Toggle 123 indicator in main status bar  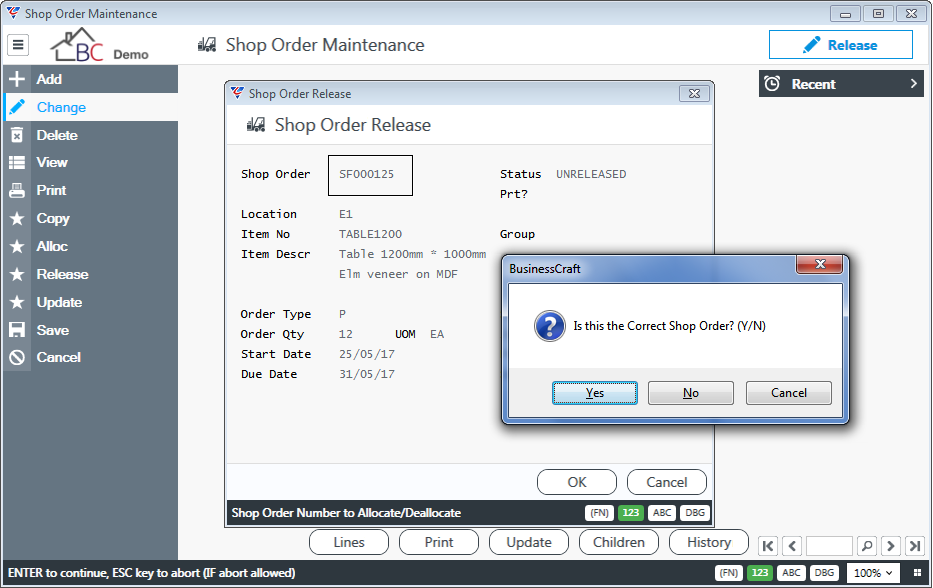(760, 573)
